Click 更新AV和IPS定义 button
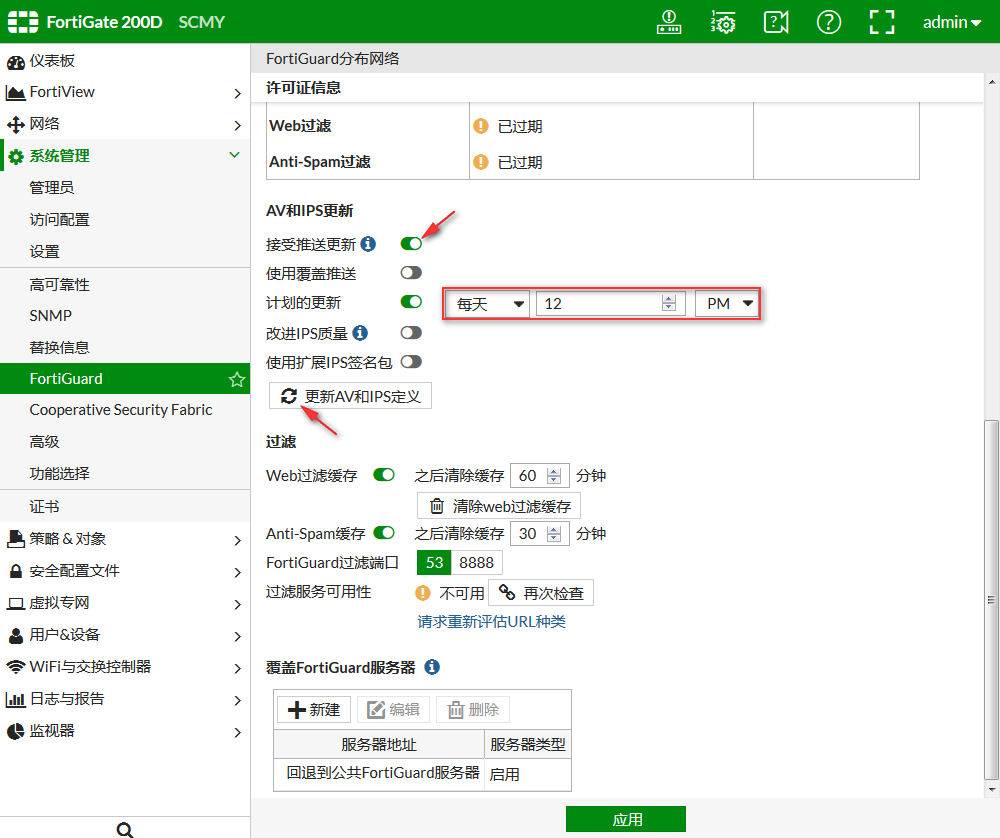1000x838 pixels. click(x=350, y=396)
